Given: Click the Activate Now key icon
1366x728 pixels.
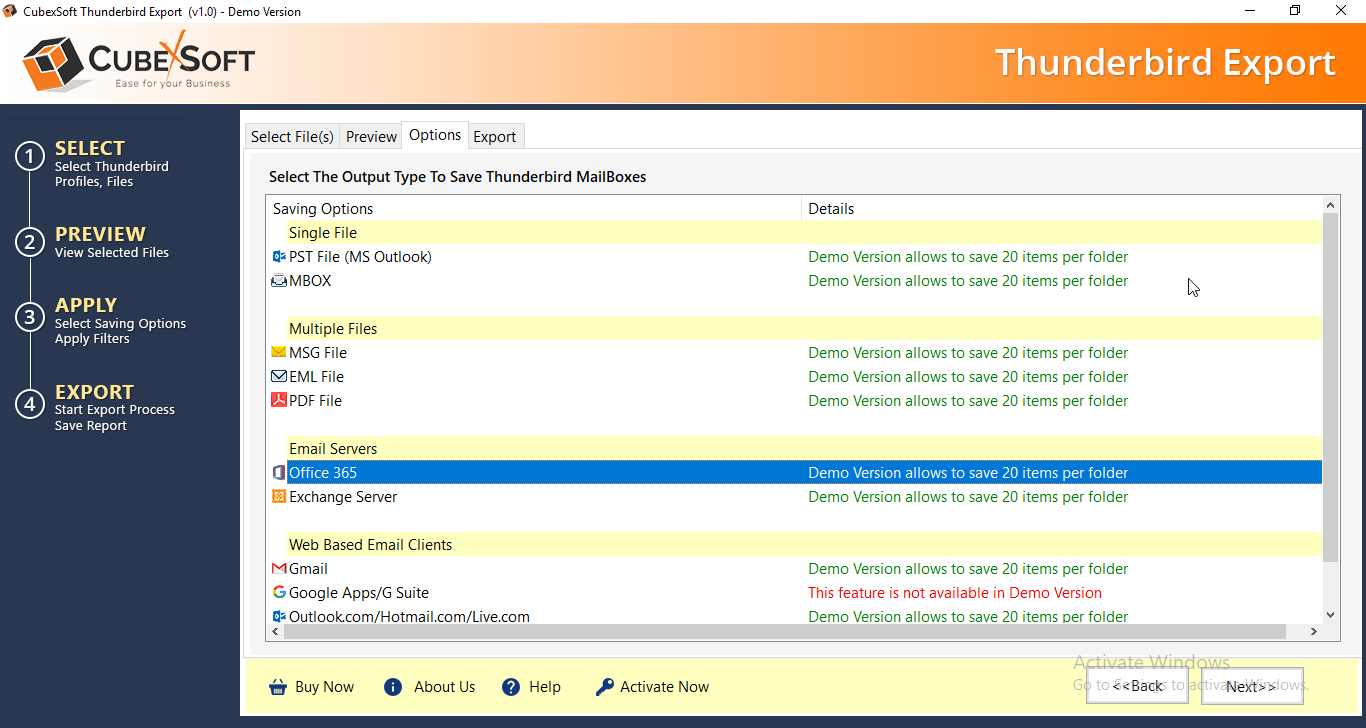Looking at the screenshot, I should pyautogui.click(x=604, y=687).
